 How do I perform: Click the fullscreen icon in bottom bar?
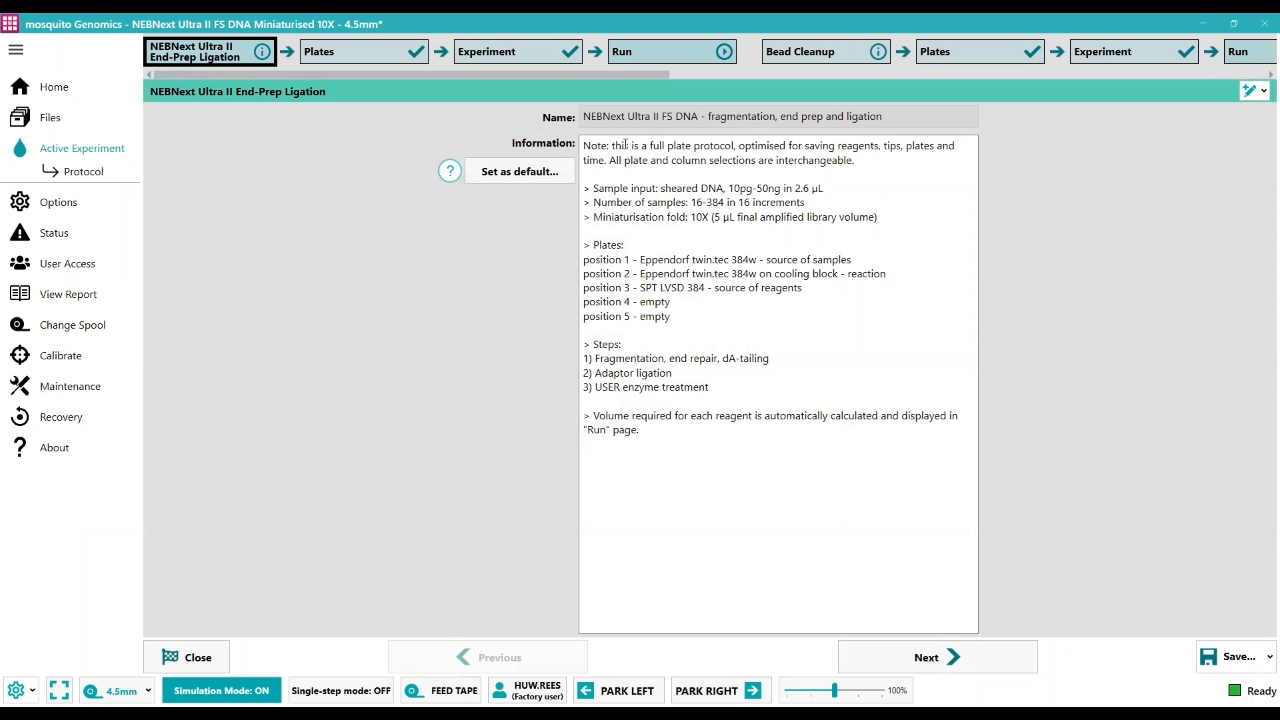tap(59, 691)
